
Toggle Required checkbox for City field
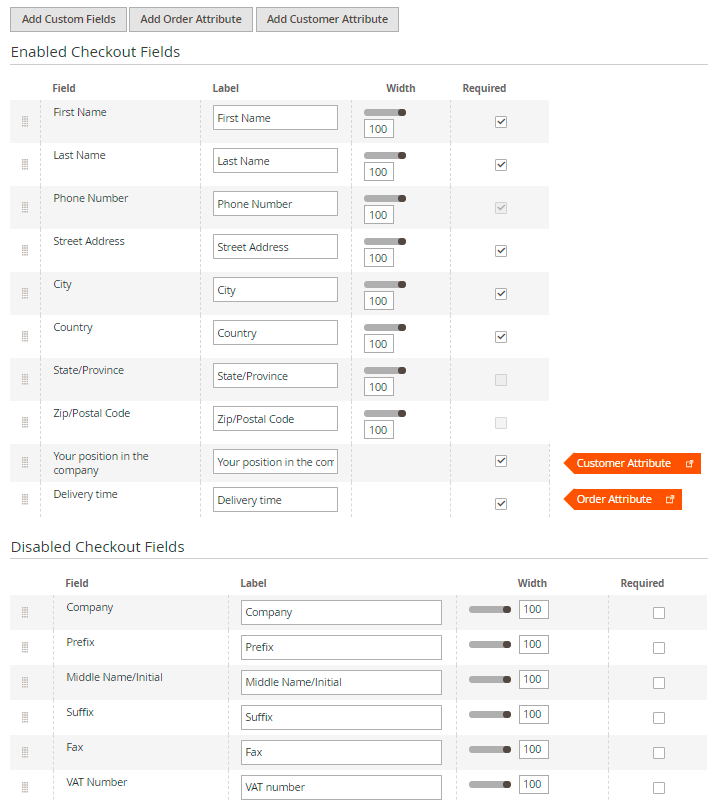pyautogui.click(x=501, y=294)
